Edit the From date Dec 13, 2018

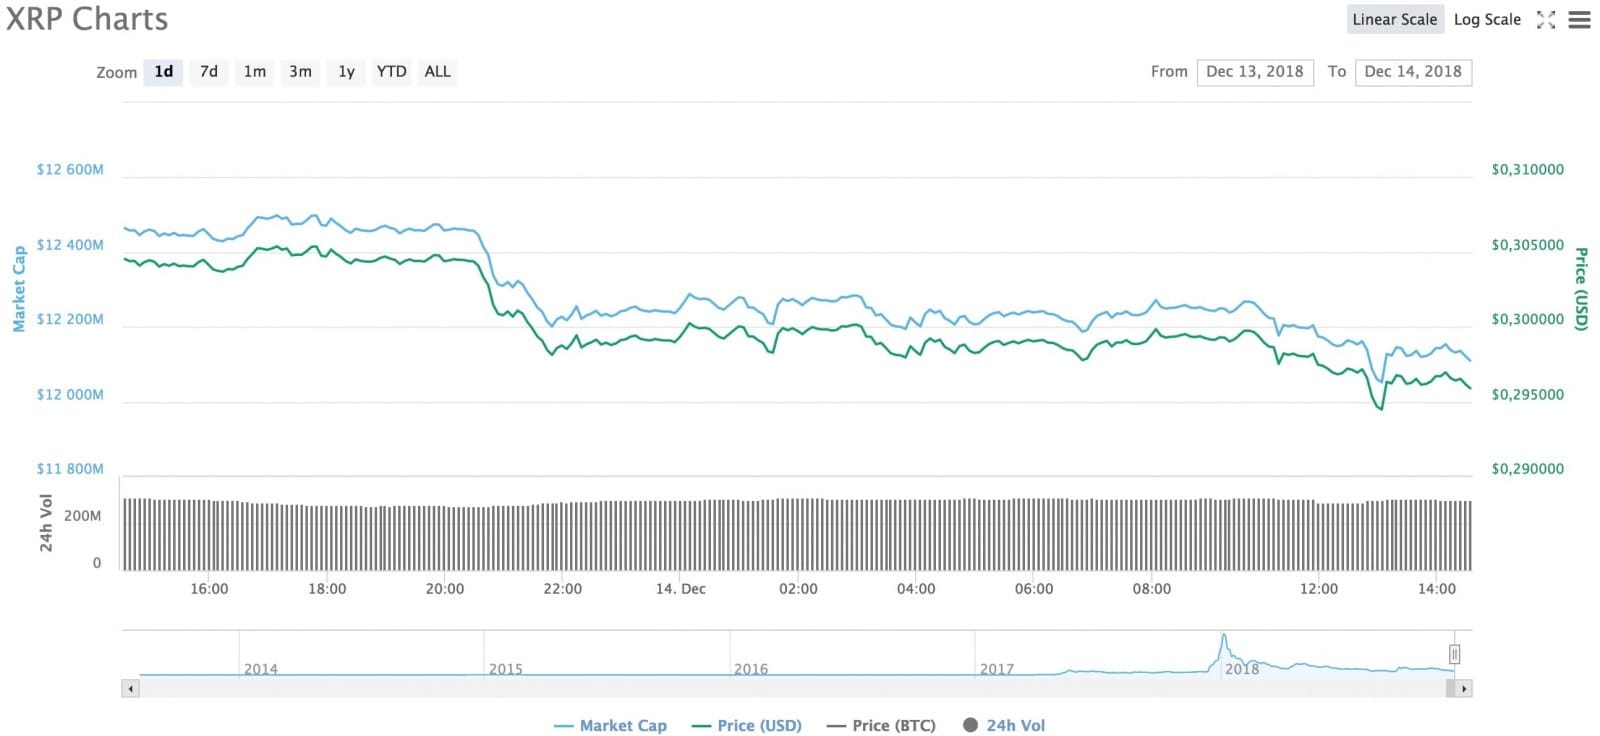pos(1255,72)
